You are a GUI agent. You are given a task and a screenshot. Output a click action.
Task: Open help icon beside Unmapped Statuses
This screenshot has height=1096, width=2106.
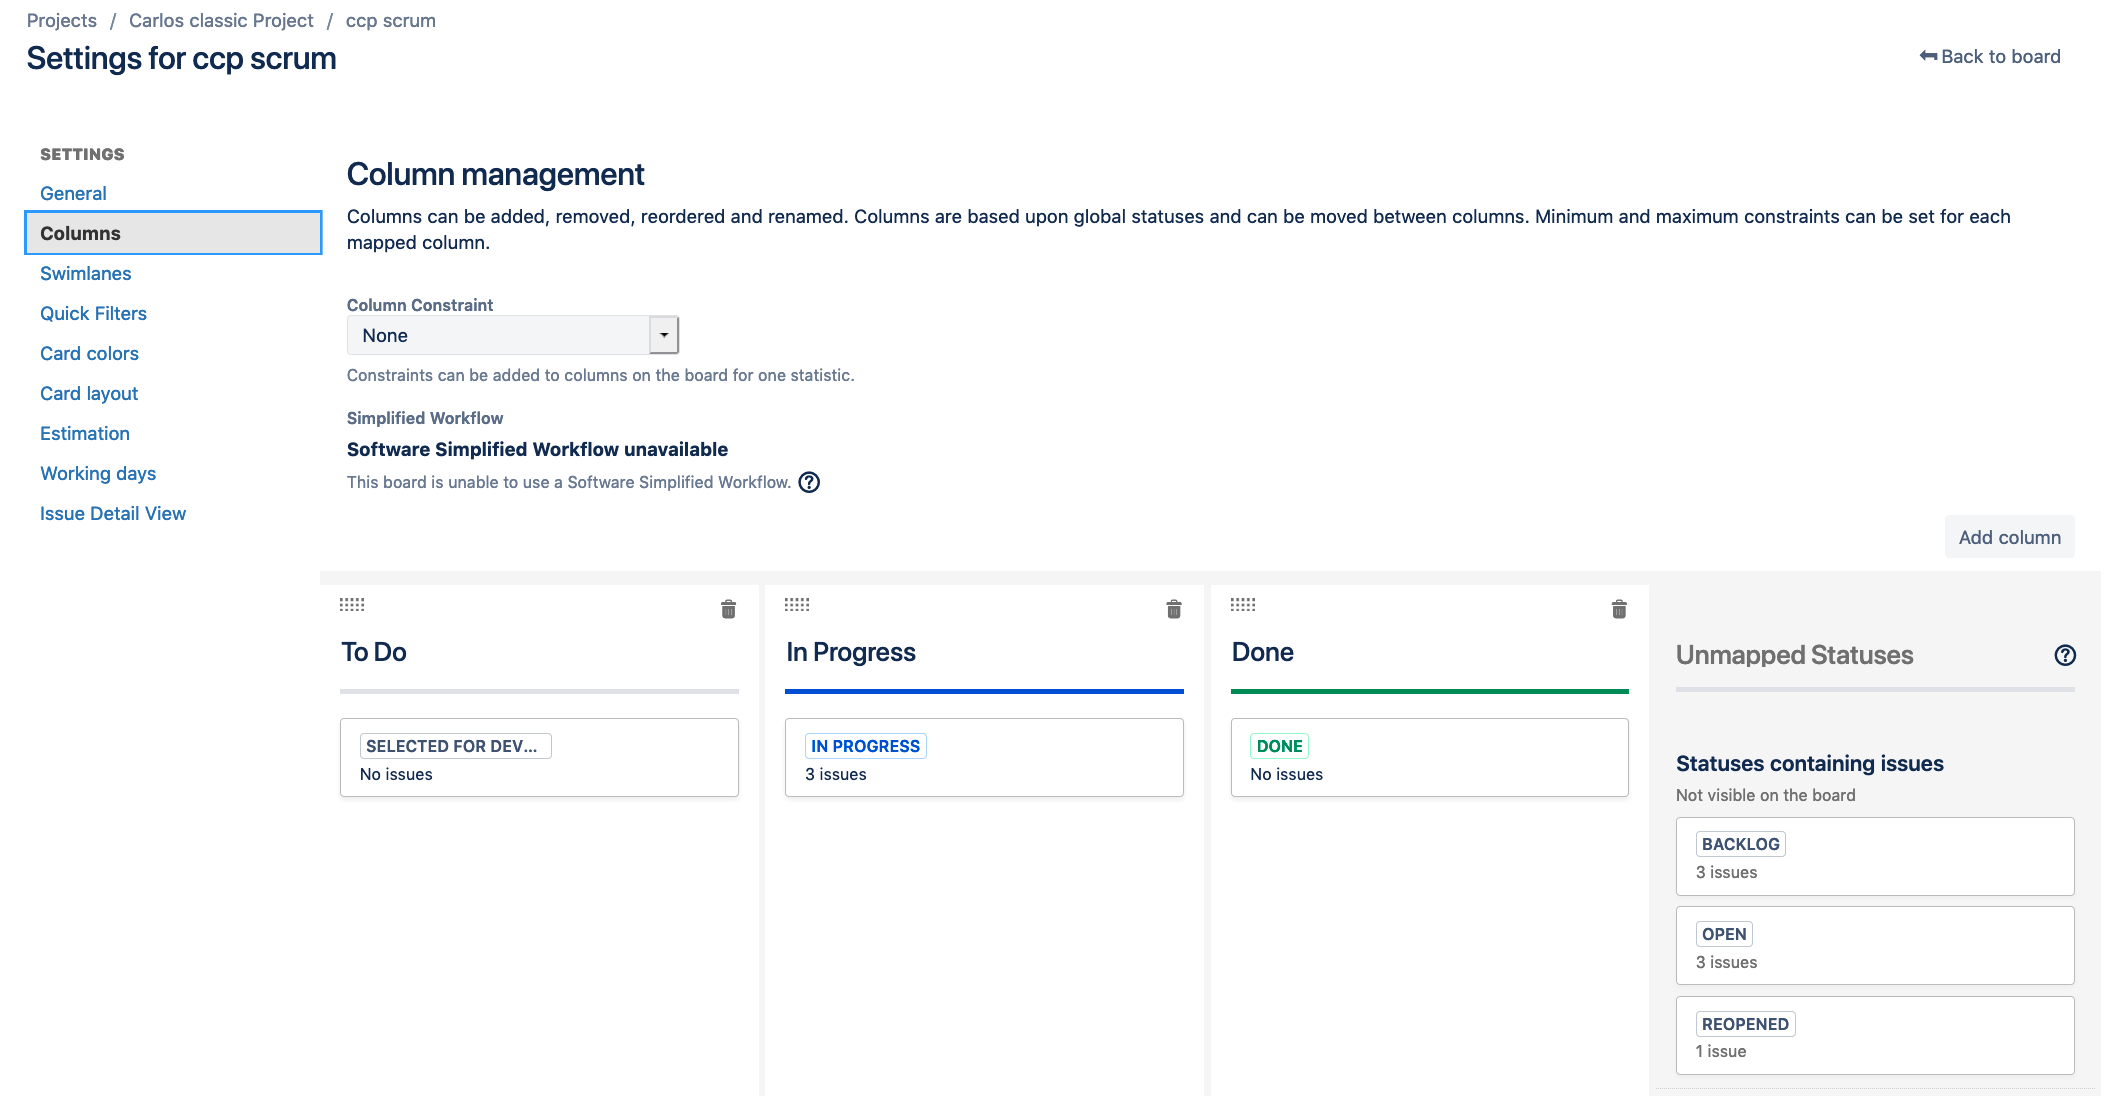click(x=2065, y=655)
